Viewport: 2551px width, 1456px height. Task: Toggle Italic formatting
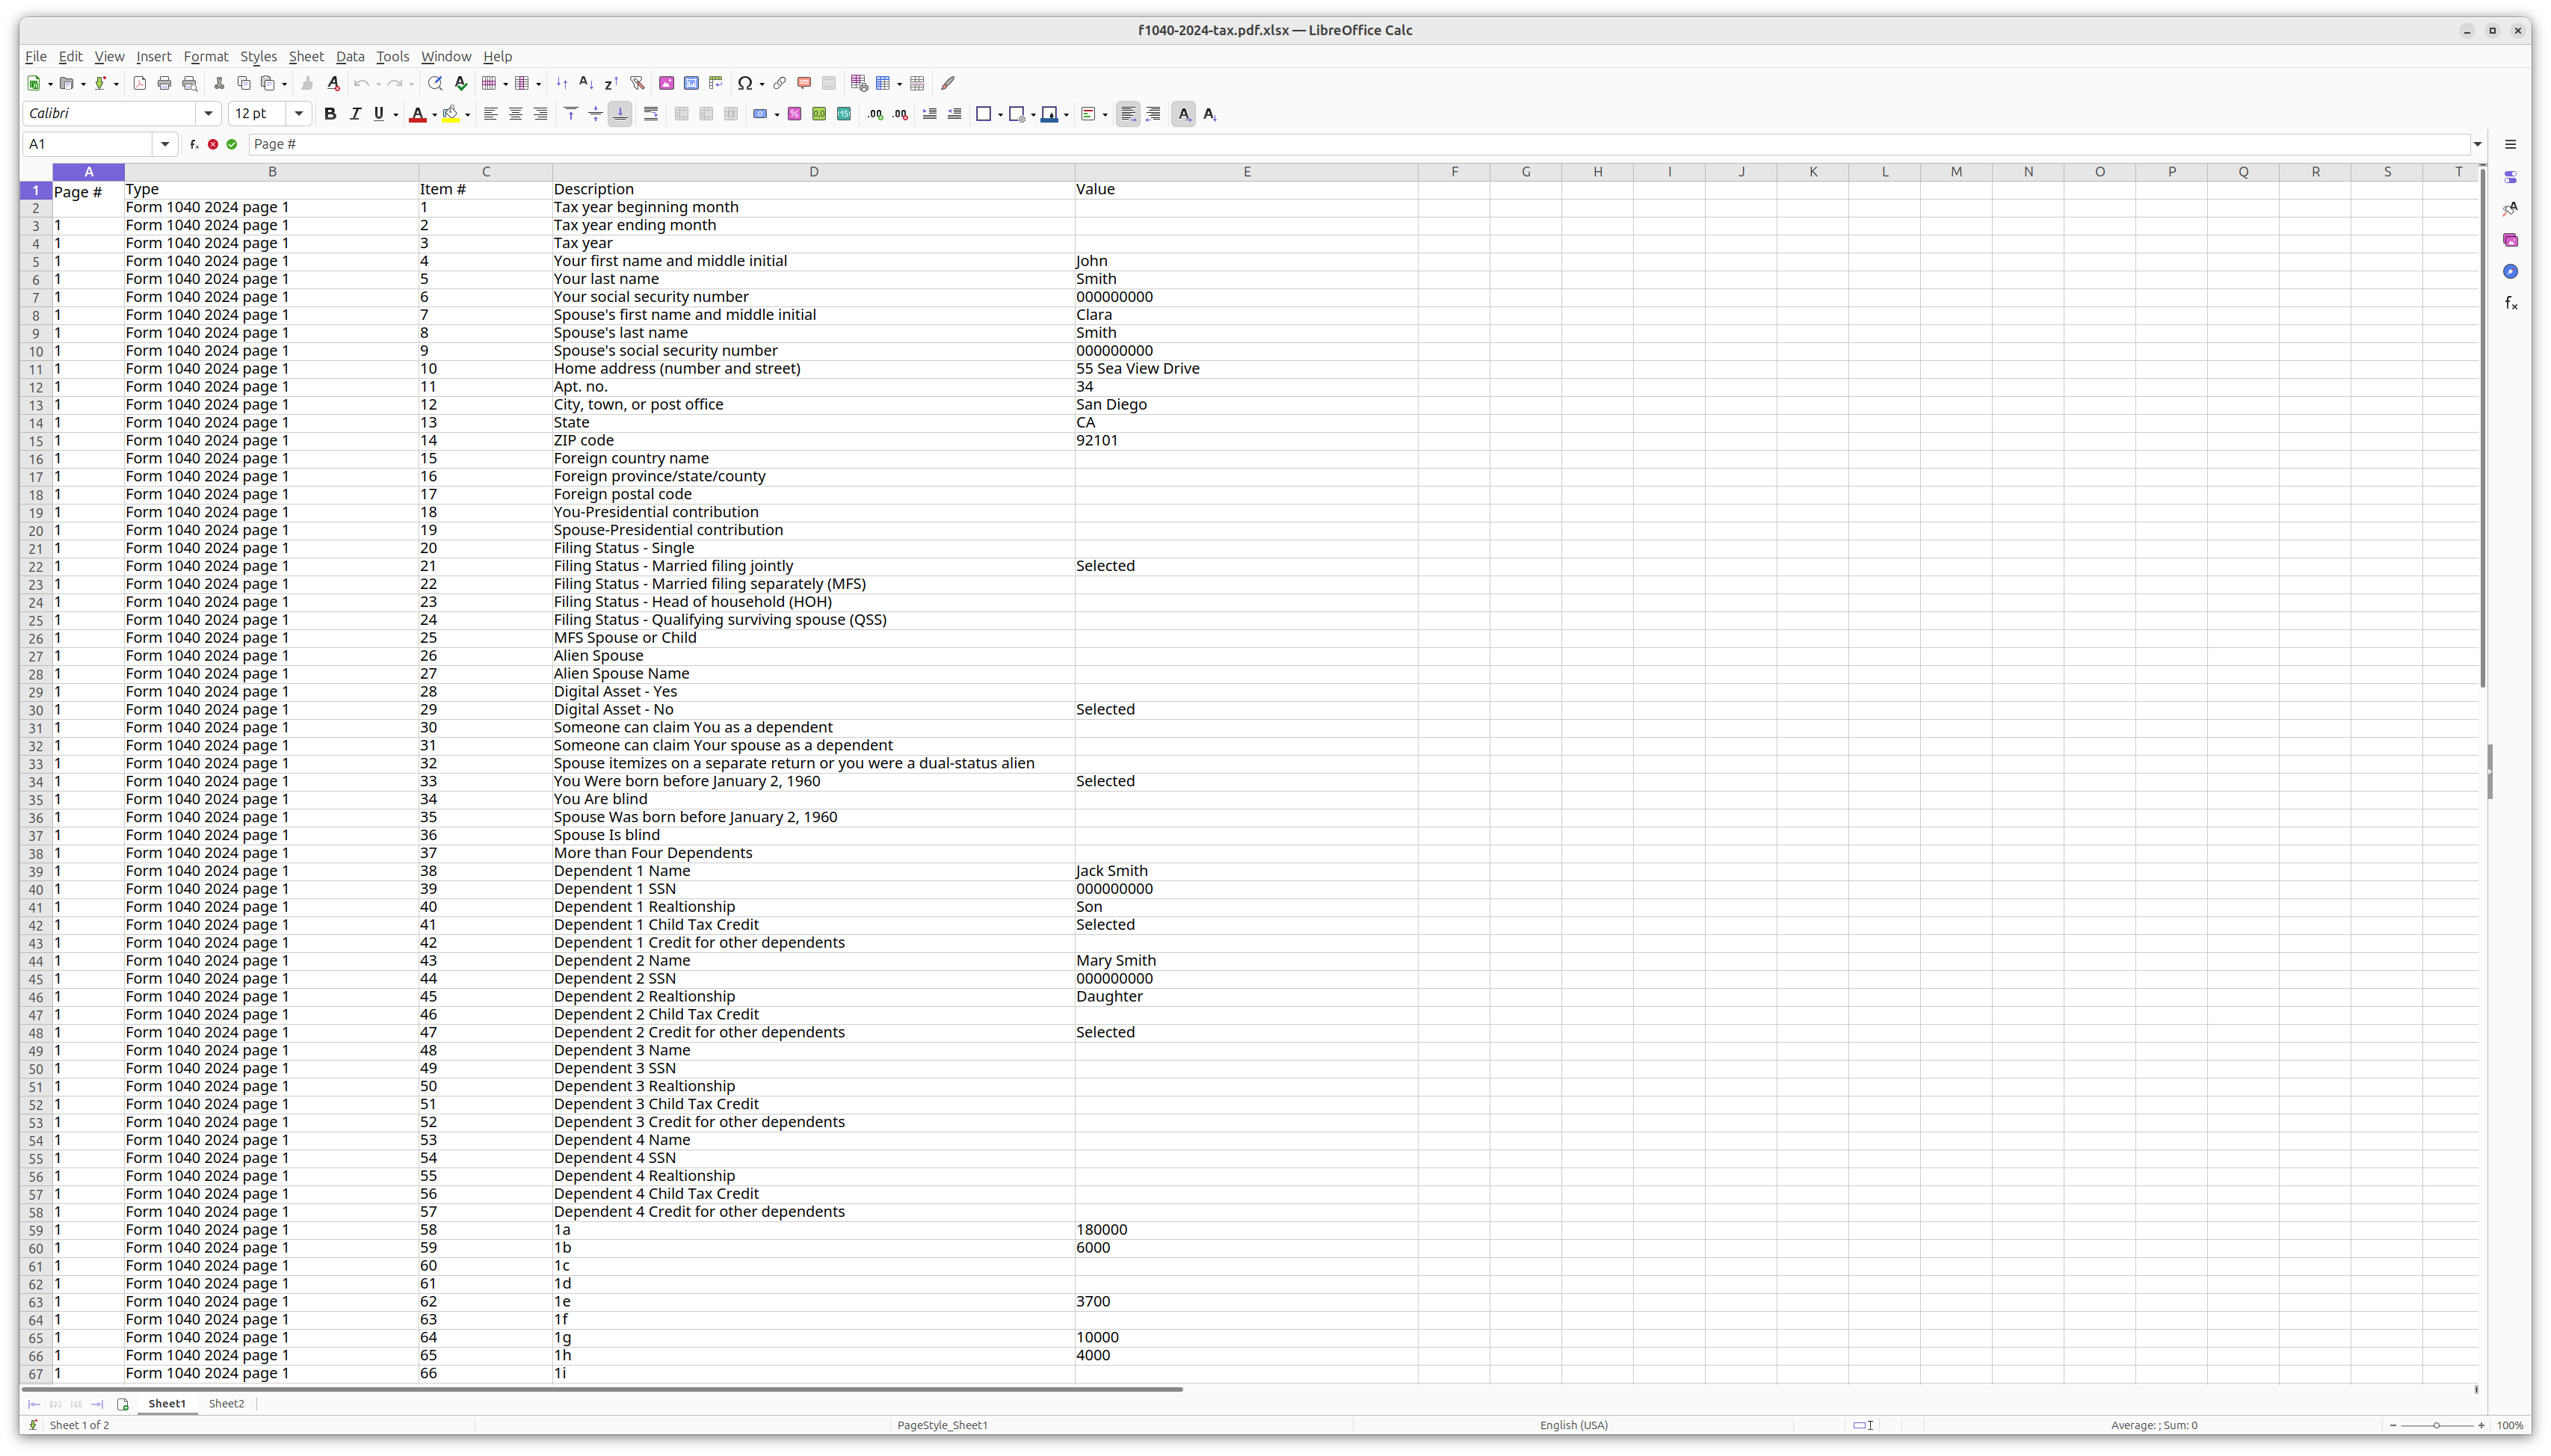[x=355, y=114]
